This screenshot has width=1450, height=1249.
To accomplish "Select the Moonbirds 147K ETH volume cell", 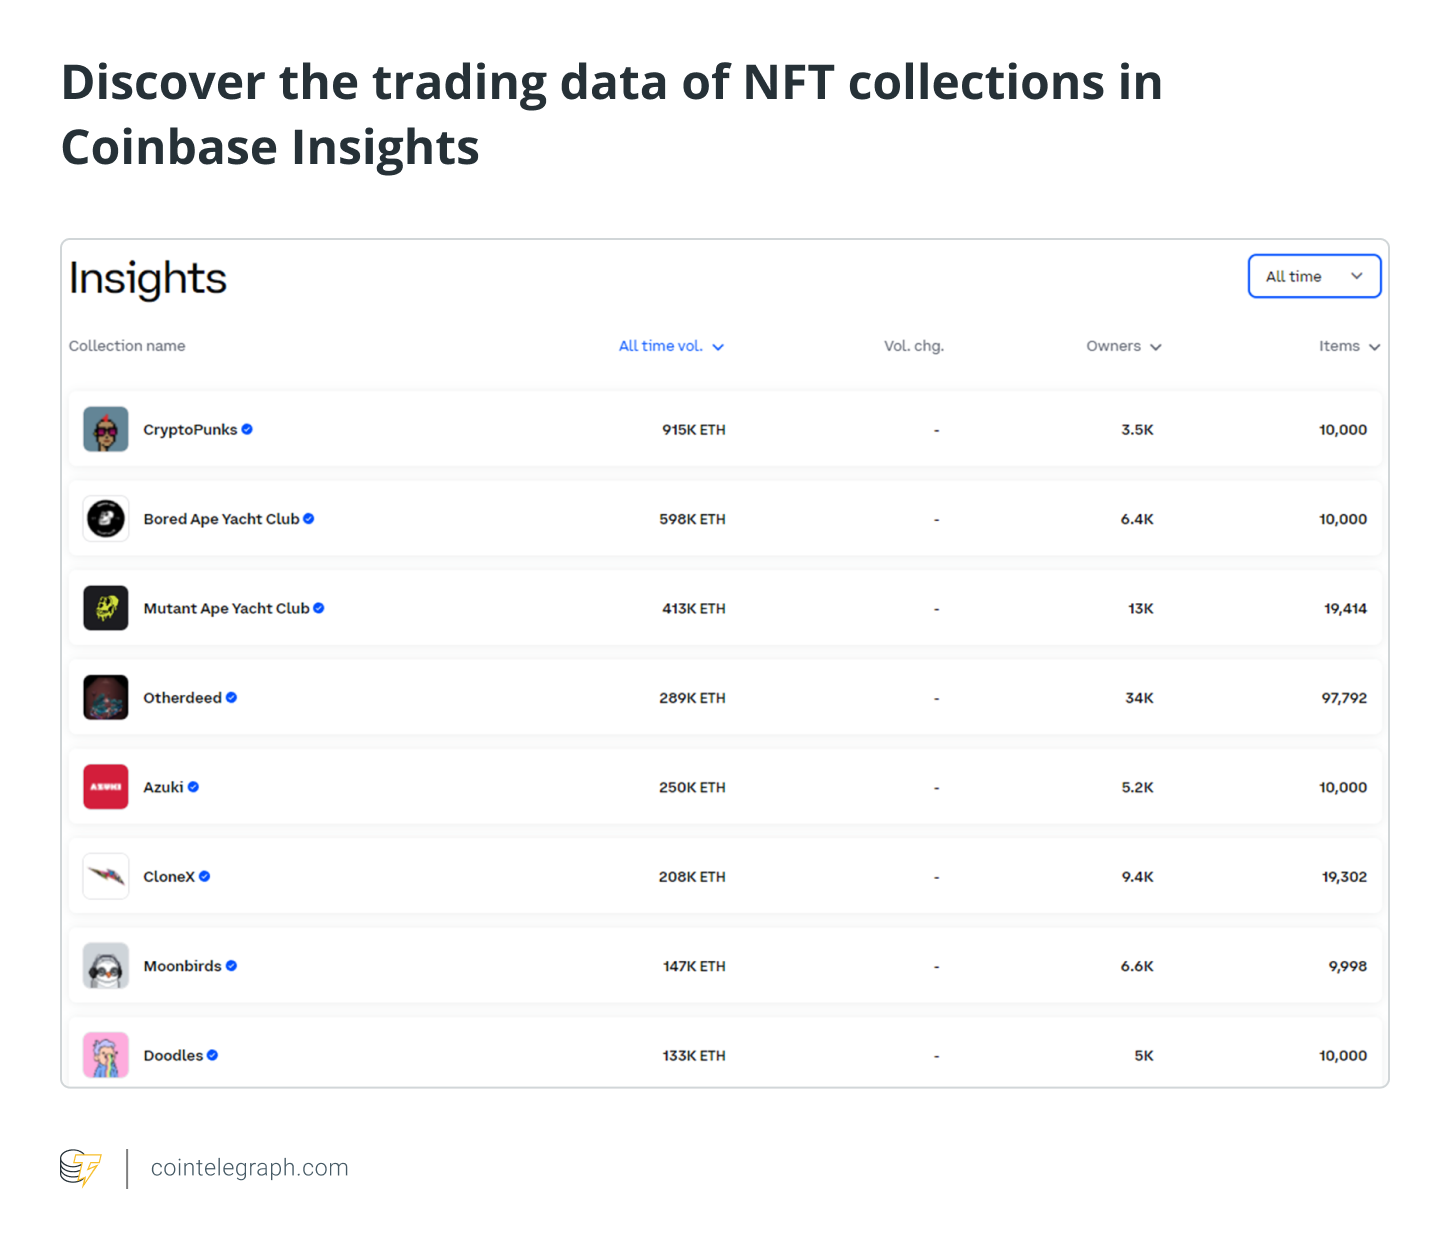I will click(x=694, y=966).
